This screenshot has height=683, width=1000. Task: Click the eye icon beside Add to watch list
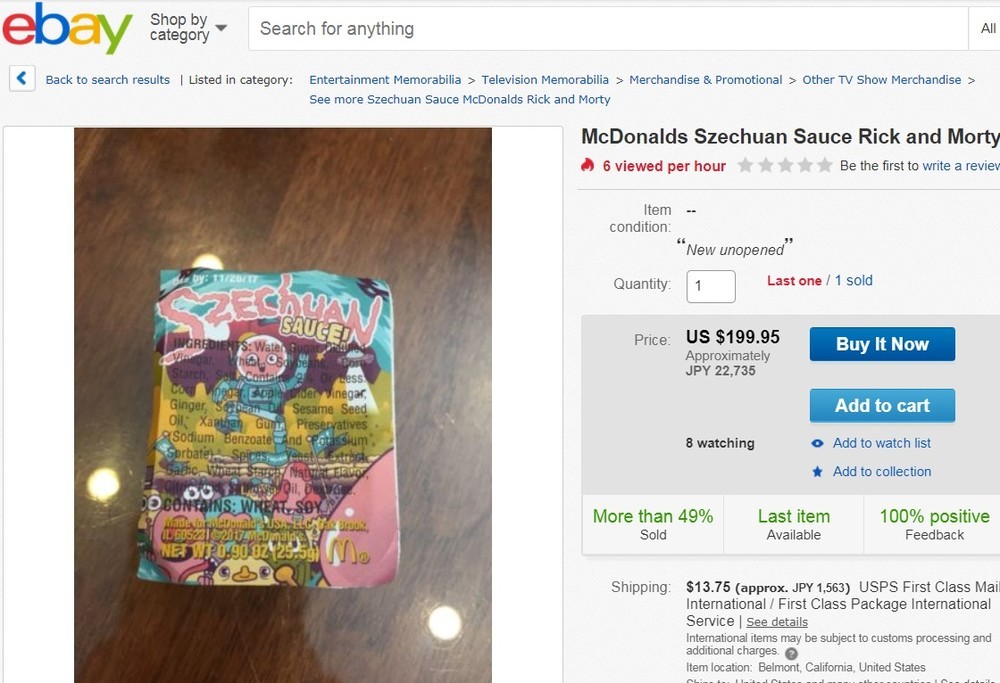point(820,443)
